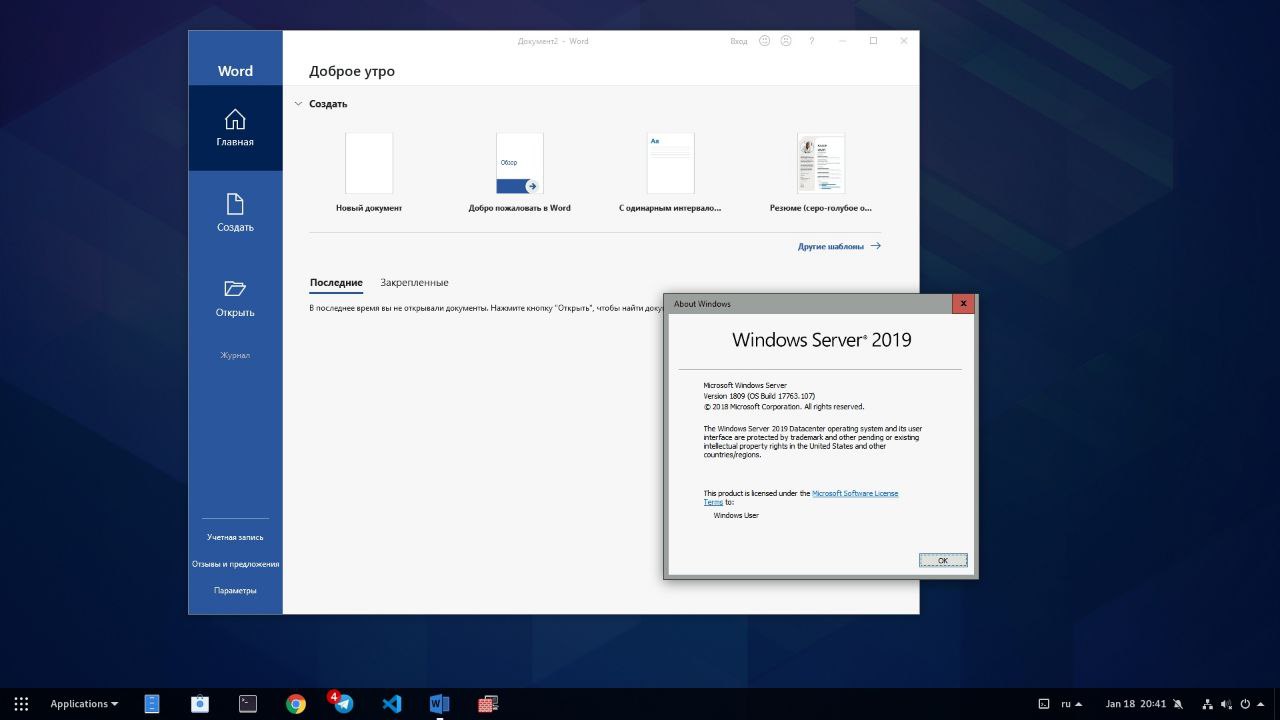Click the Version 1809 OS Build text
Image resolution: width=1280 pixels, height=720 pixels.
click(x=759, y=396)
